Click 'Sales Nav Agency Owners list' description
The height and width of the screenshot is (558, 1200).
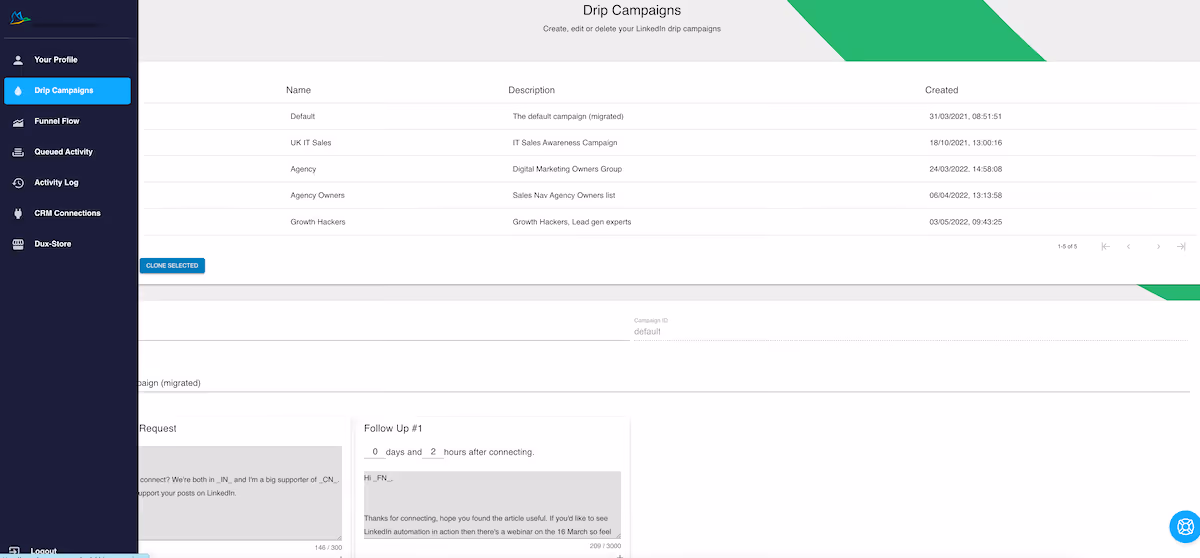(563, 196)
